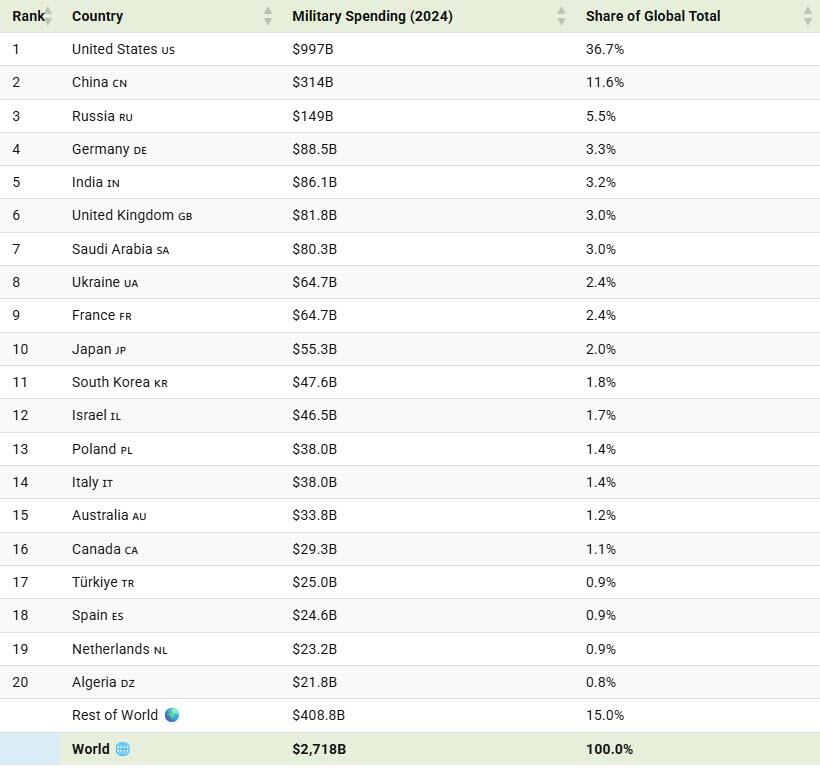Select Rest of World's $408.8B value
The width and height of the screenshot is (820, 768).
tap(318, 715)
